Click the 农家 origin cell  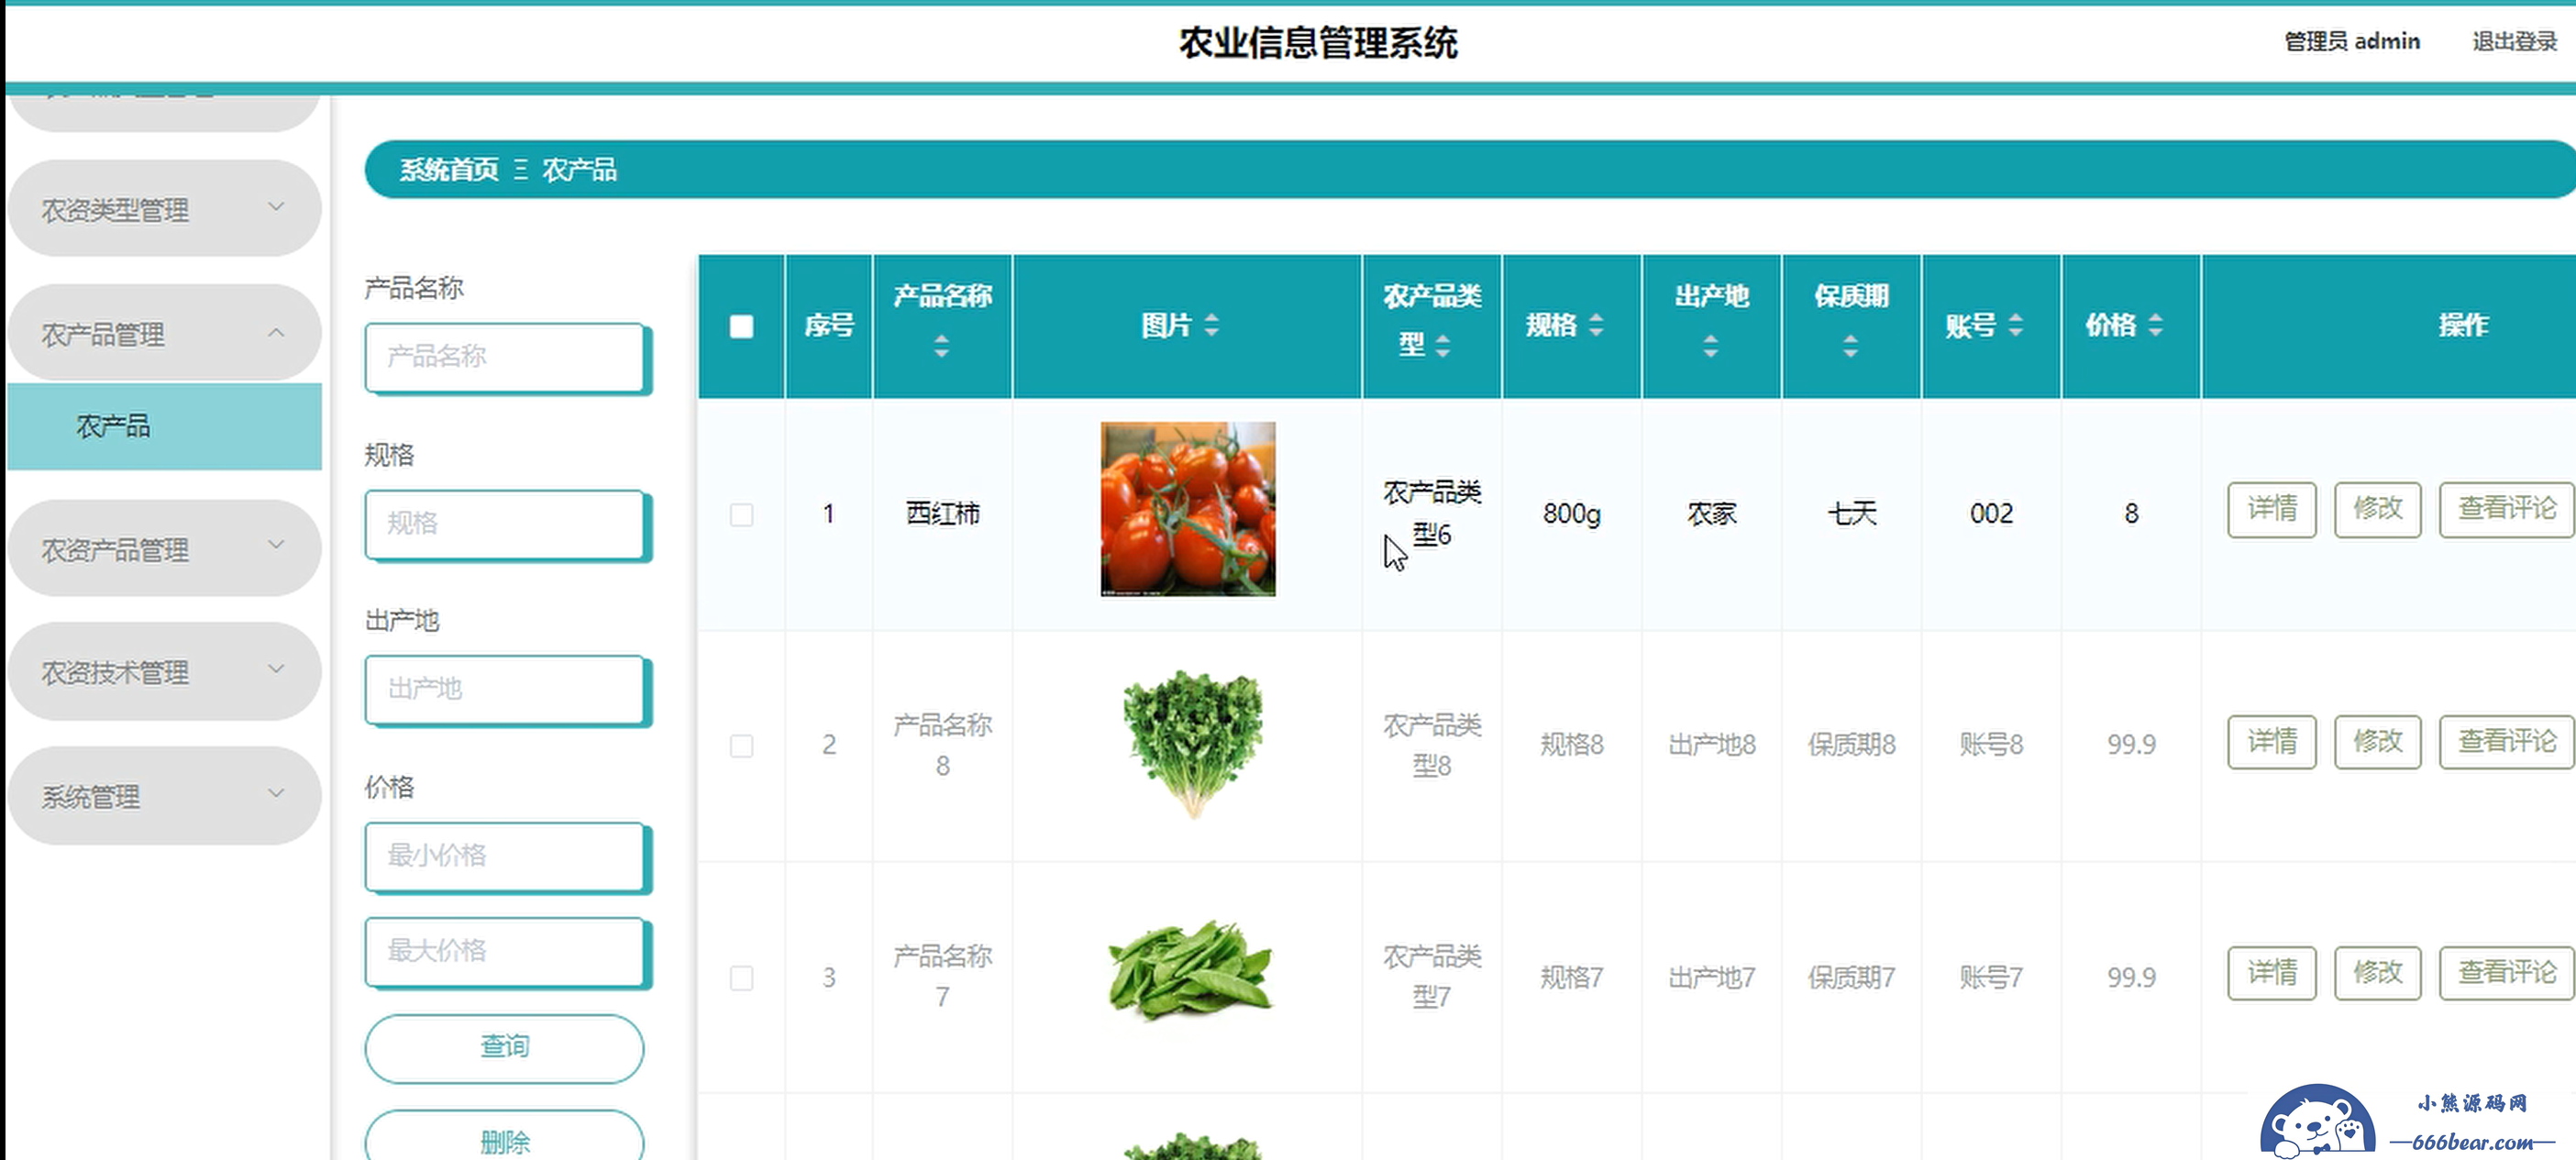(1711, 514)
